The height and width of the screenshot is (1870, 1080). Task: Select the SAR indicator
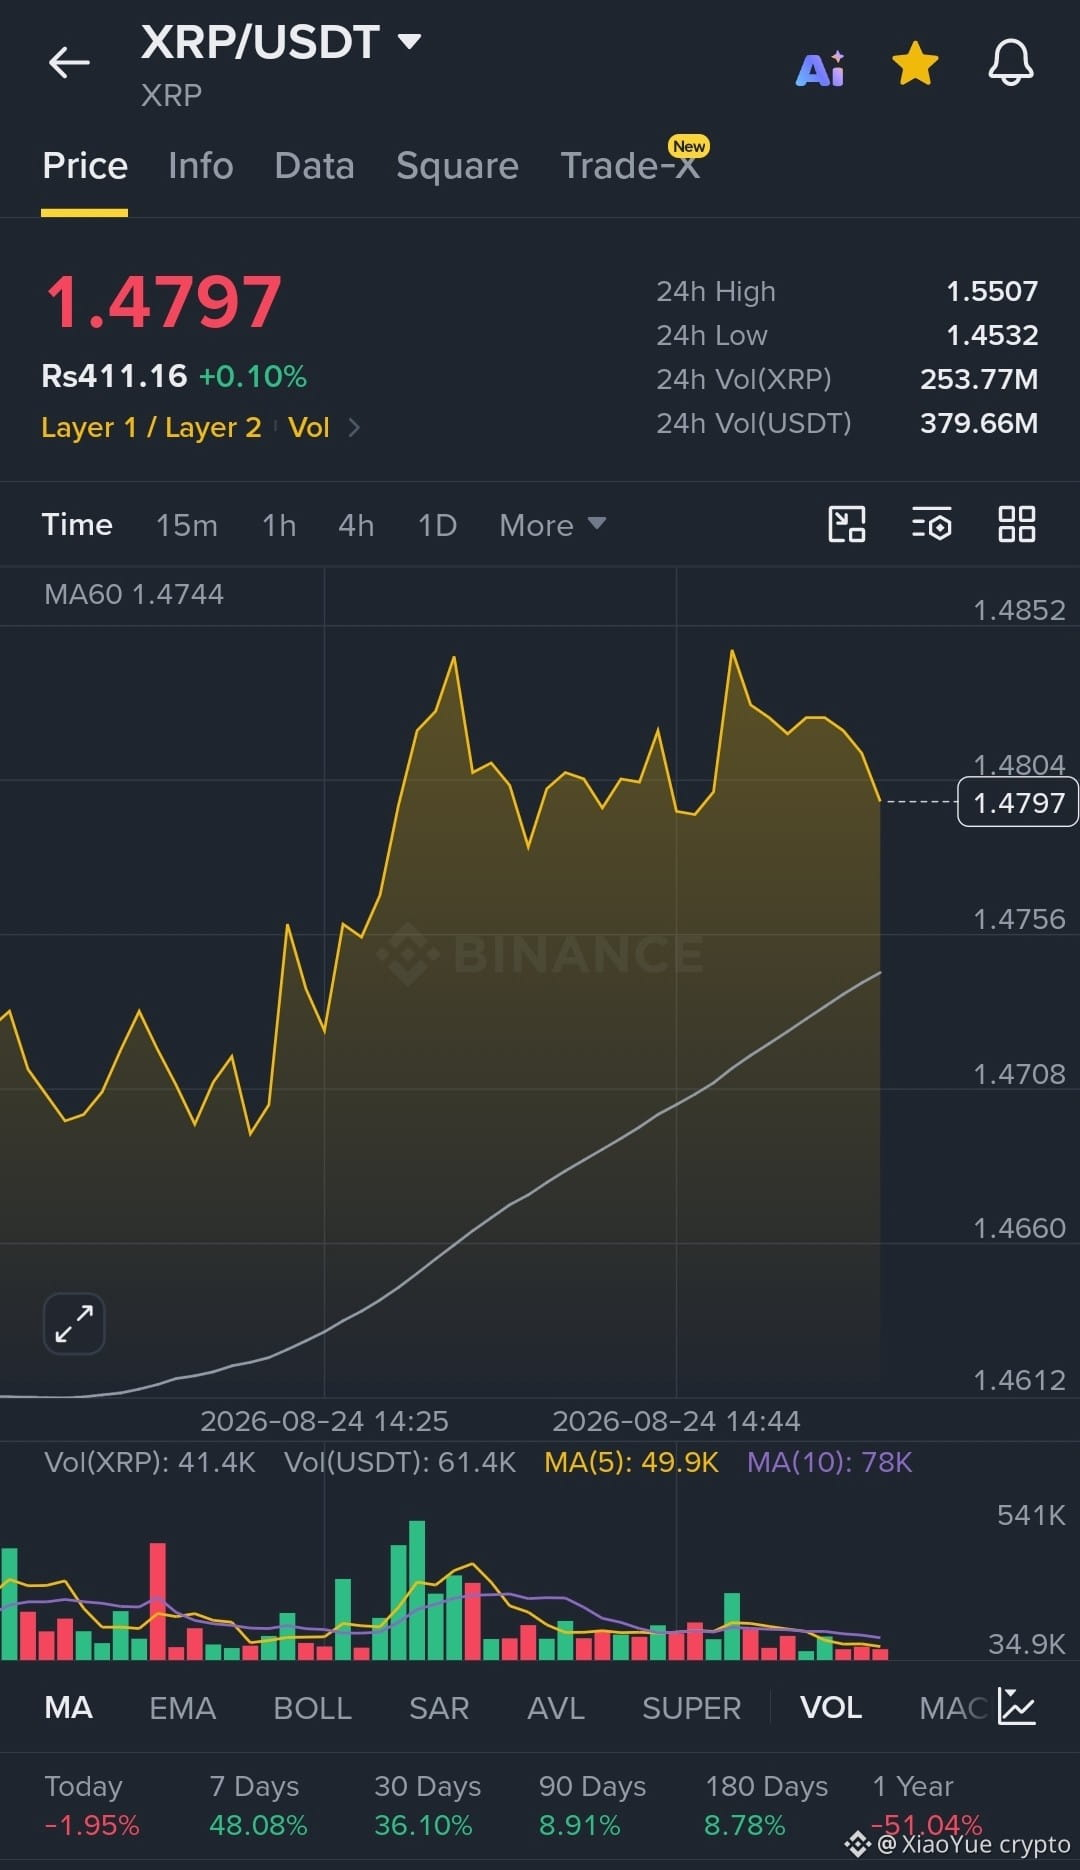439,1708
